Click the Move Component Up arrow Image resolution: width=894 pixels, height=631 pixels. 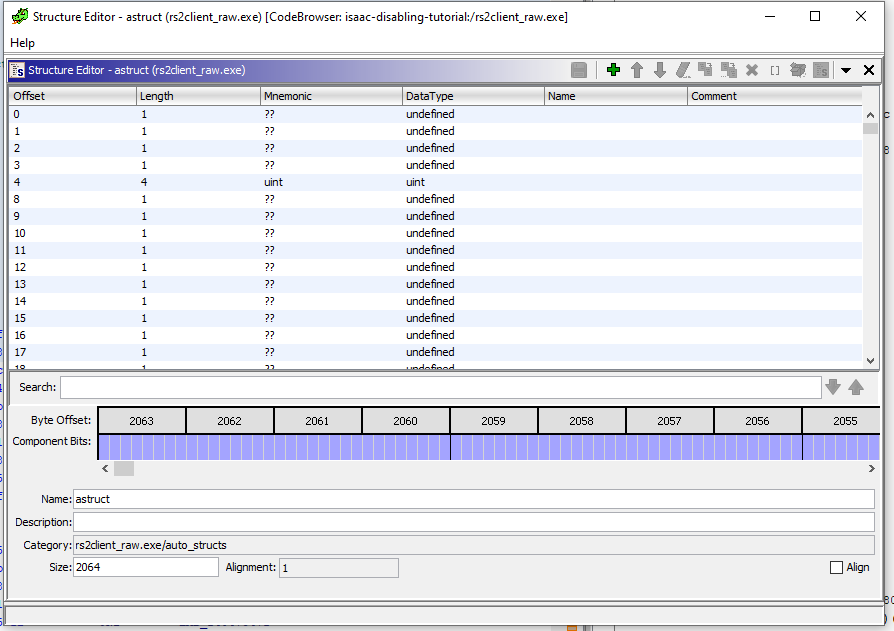(x=637, y=70)
